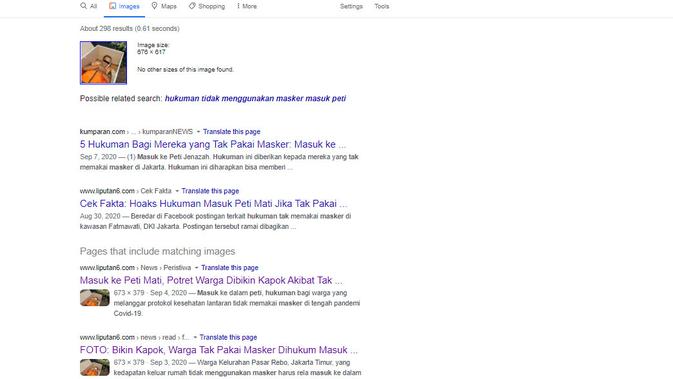This screenshot has width=673, height=379.
Task: Open Masuk ke Peti Mati, Potret Warga result
Action: point(211,280)
